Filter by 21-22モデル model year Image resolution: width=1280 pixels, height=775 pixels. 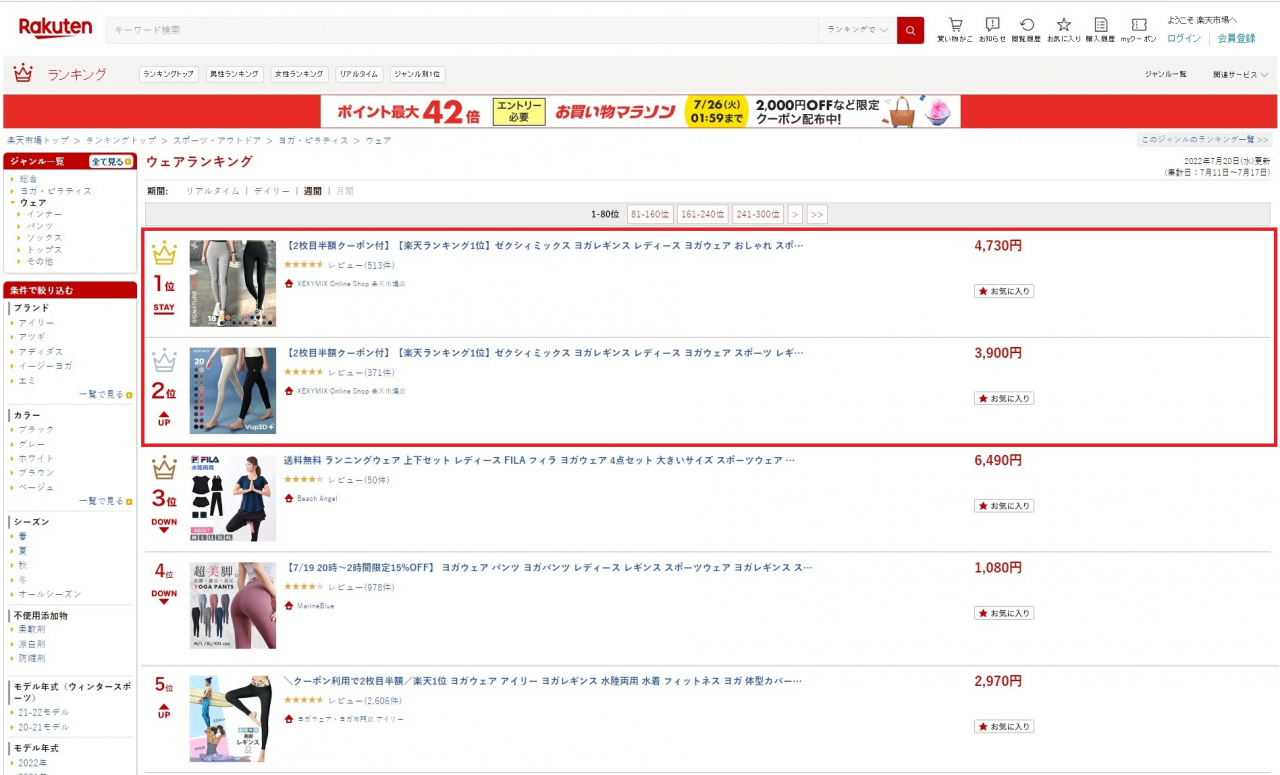tap(44, 712)
